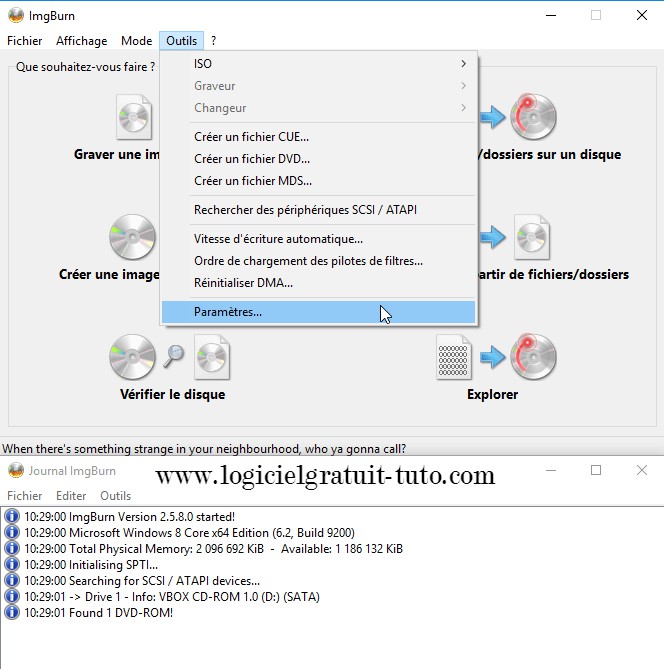The width and height of the screenshot is (664, 669).
Task: Click the image file icon above 'Graver une im'
Action: coord(134,117)
